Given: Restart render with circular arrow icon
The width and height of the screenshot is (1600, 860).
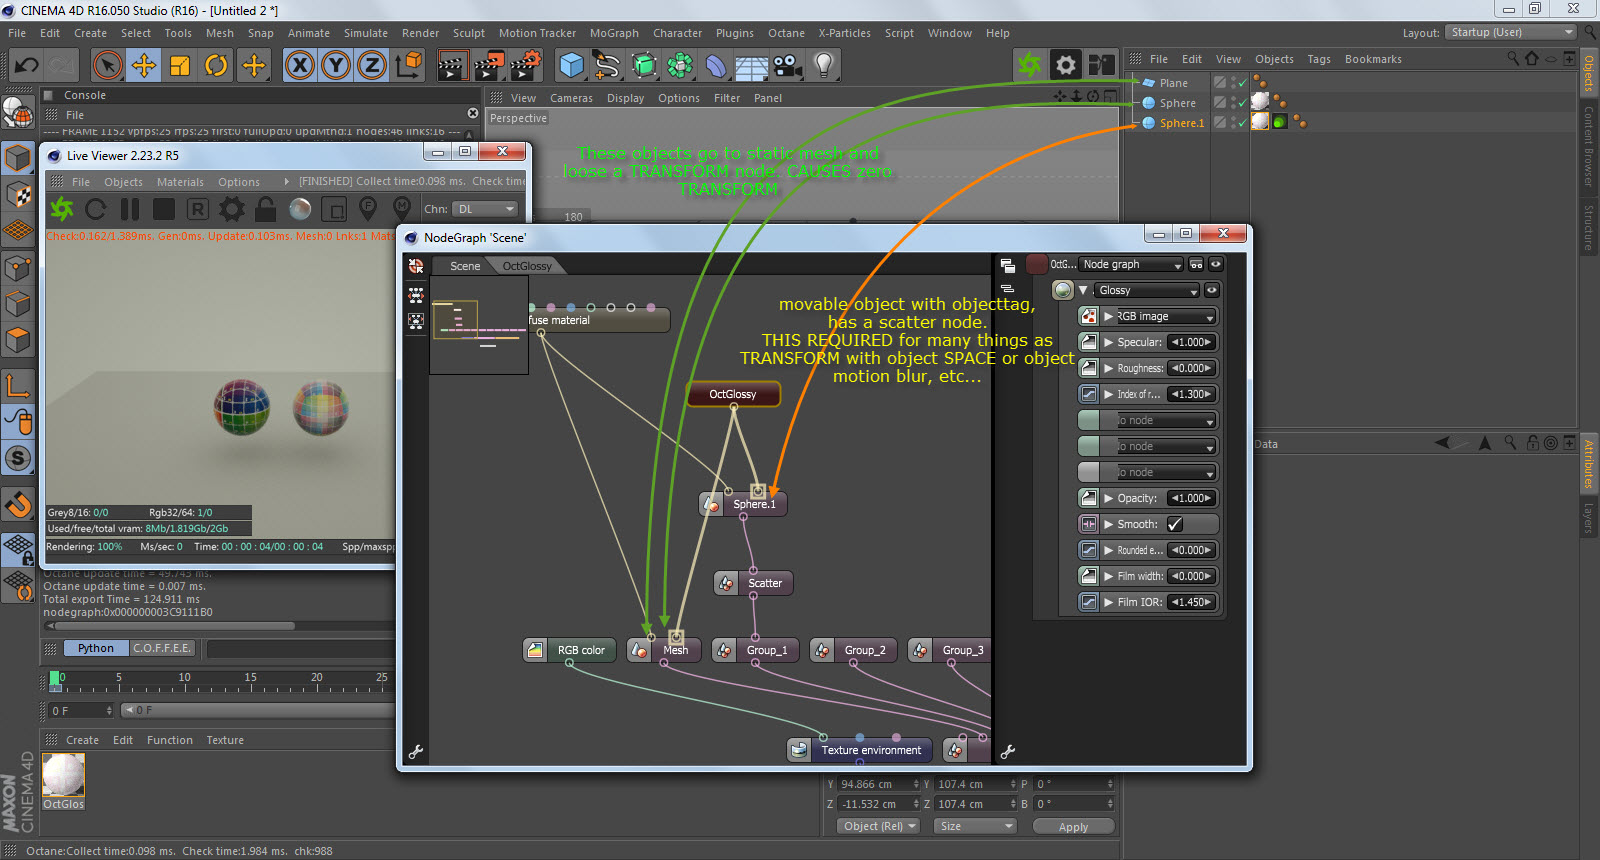Looking at the screenshot, I should (96, 209).
